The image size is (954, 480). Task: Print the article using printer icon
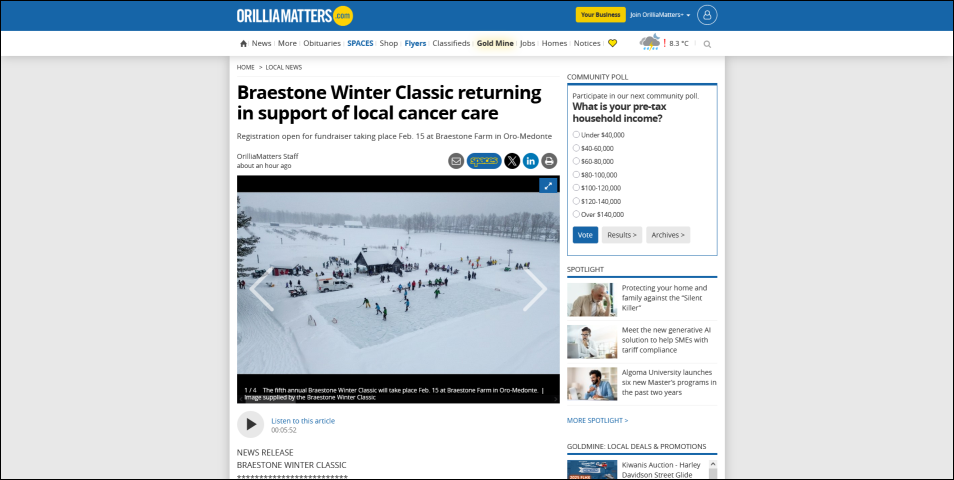click(x=549, y=161)
